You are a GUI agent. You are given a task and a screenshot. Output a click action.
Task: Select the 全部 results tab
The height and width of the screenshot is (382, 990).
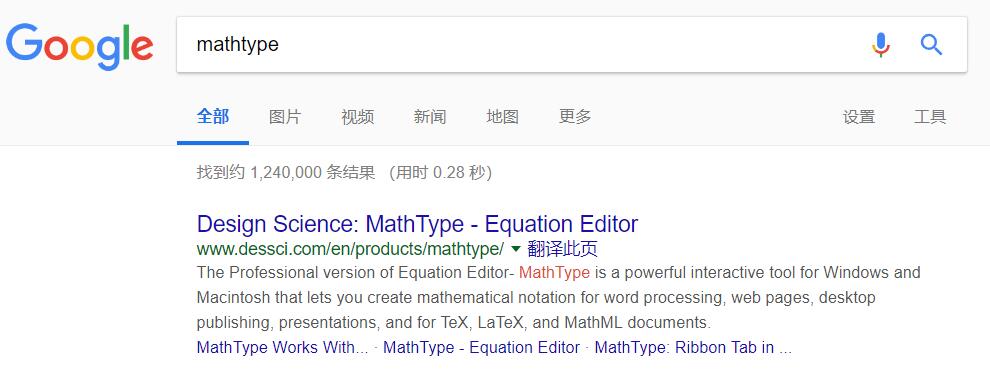tap(213, 117)
